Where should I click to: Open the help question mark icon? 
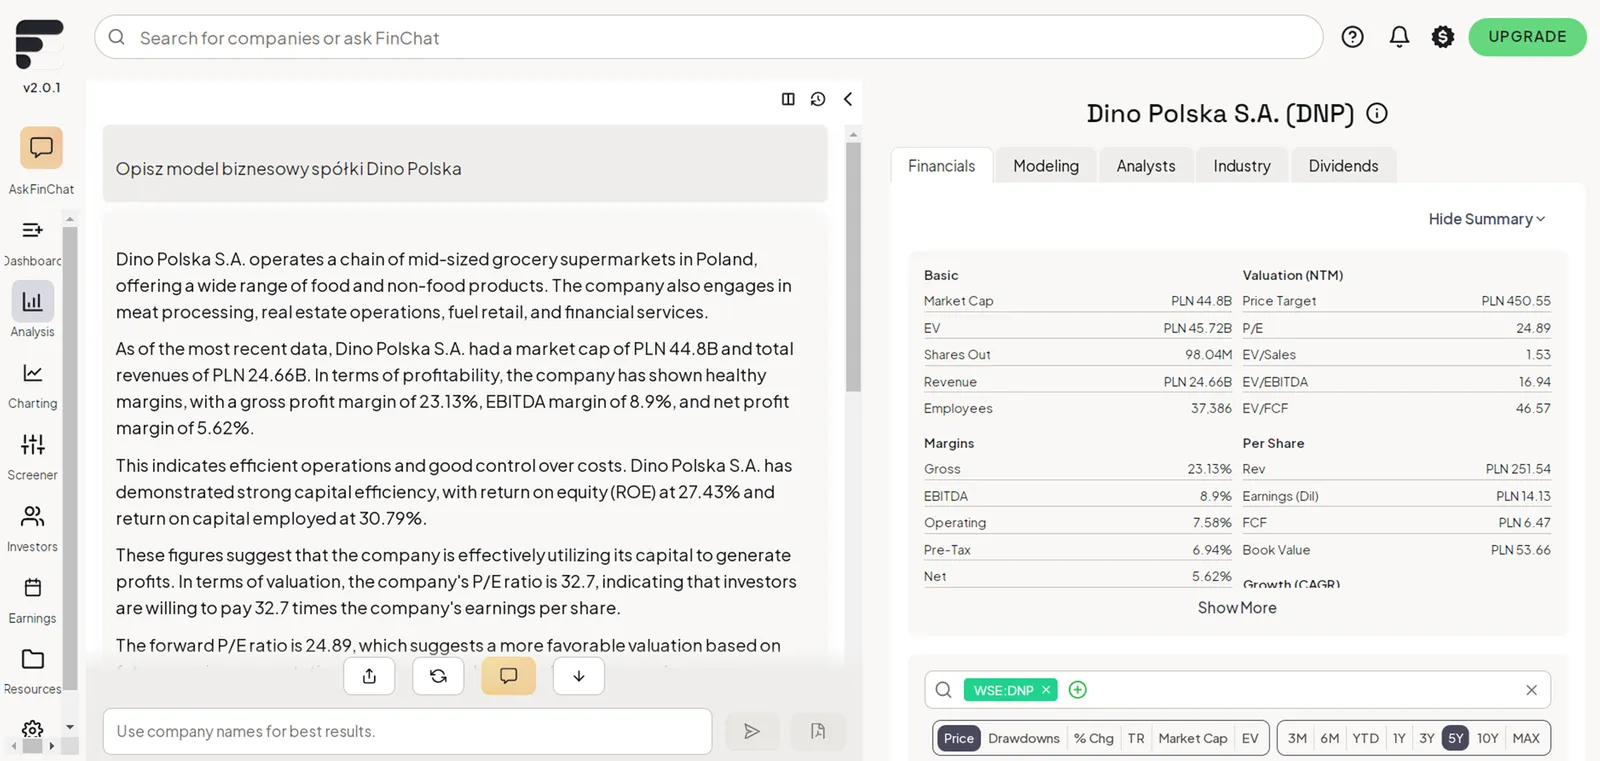pos(1352,37)
